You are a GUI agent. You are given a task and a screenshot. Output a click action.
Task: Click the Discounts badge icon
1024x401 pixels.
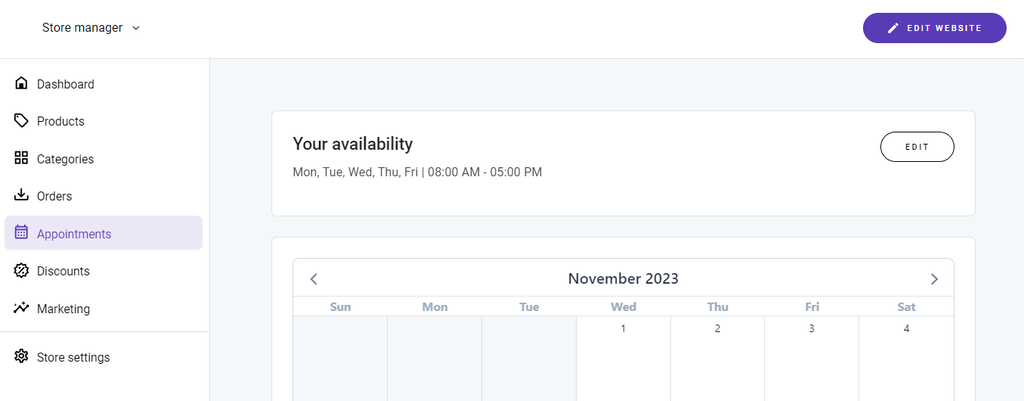point(21,270)
